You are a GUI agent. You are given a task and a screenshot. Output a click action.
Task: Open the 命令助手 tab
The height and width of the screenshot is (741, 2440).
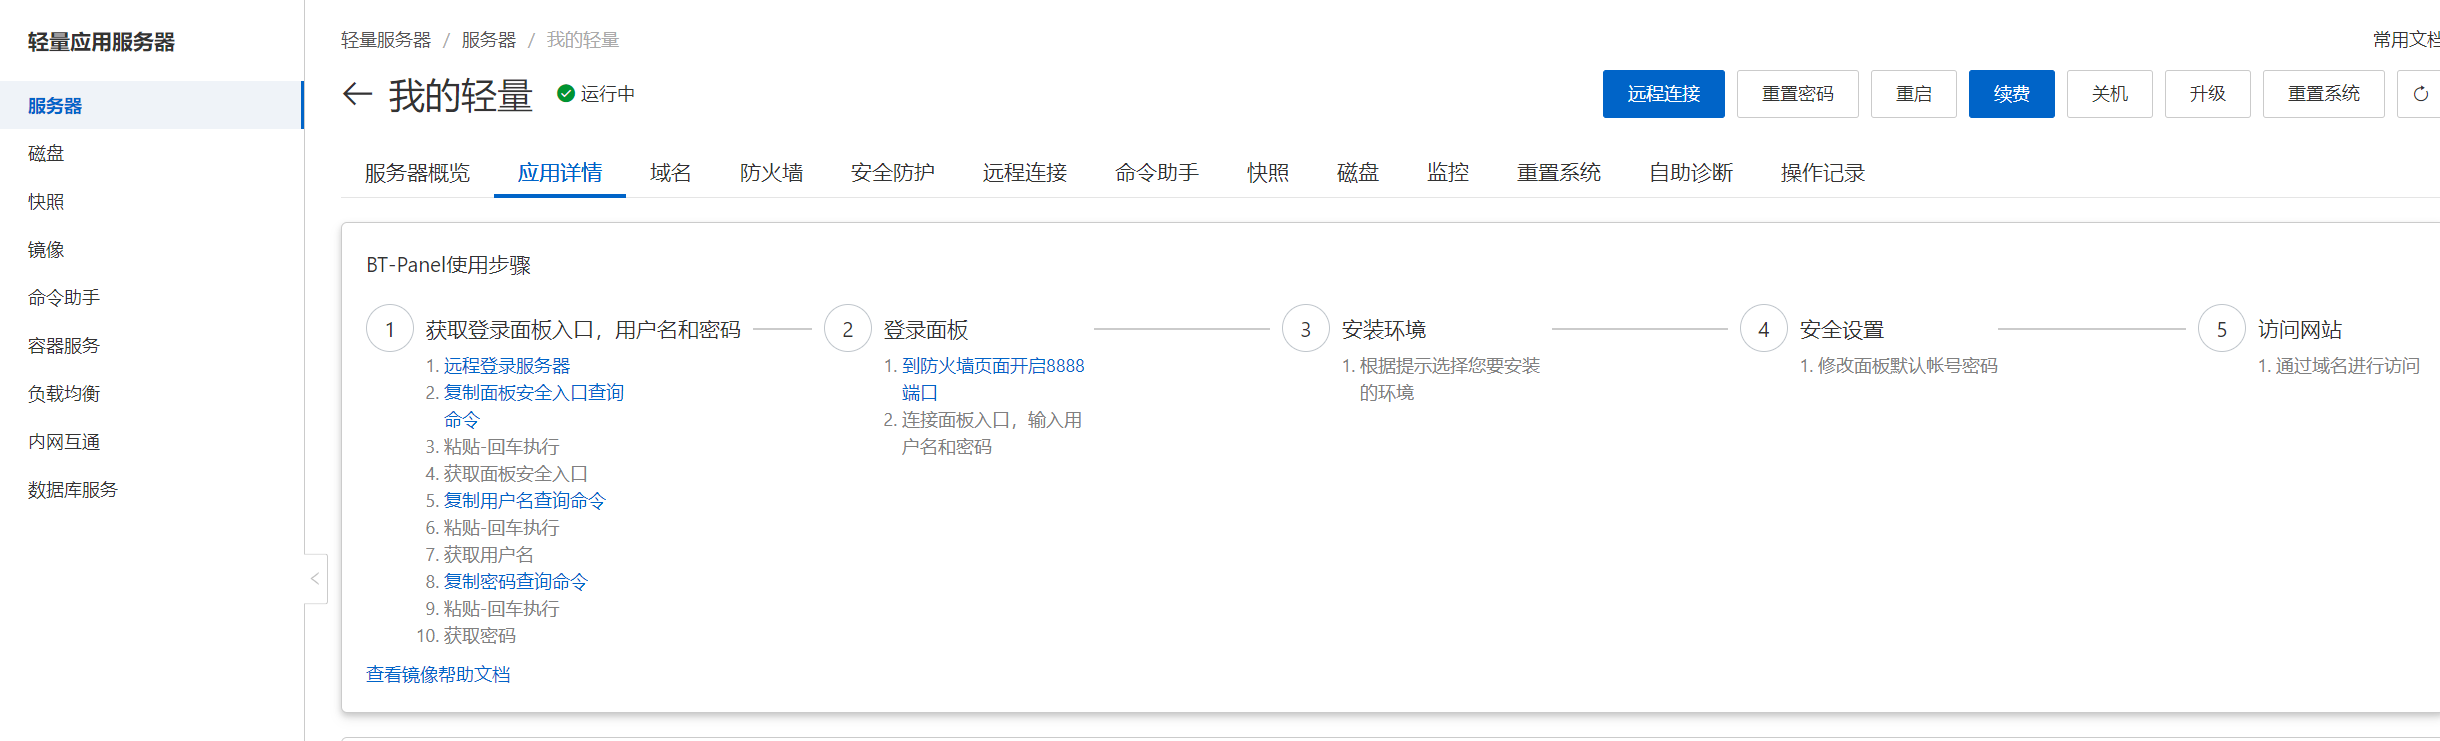pyautogui.click(x=1156, y=173)
